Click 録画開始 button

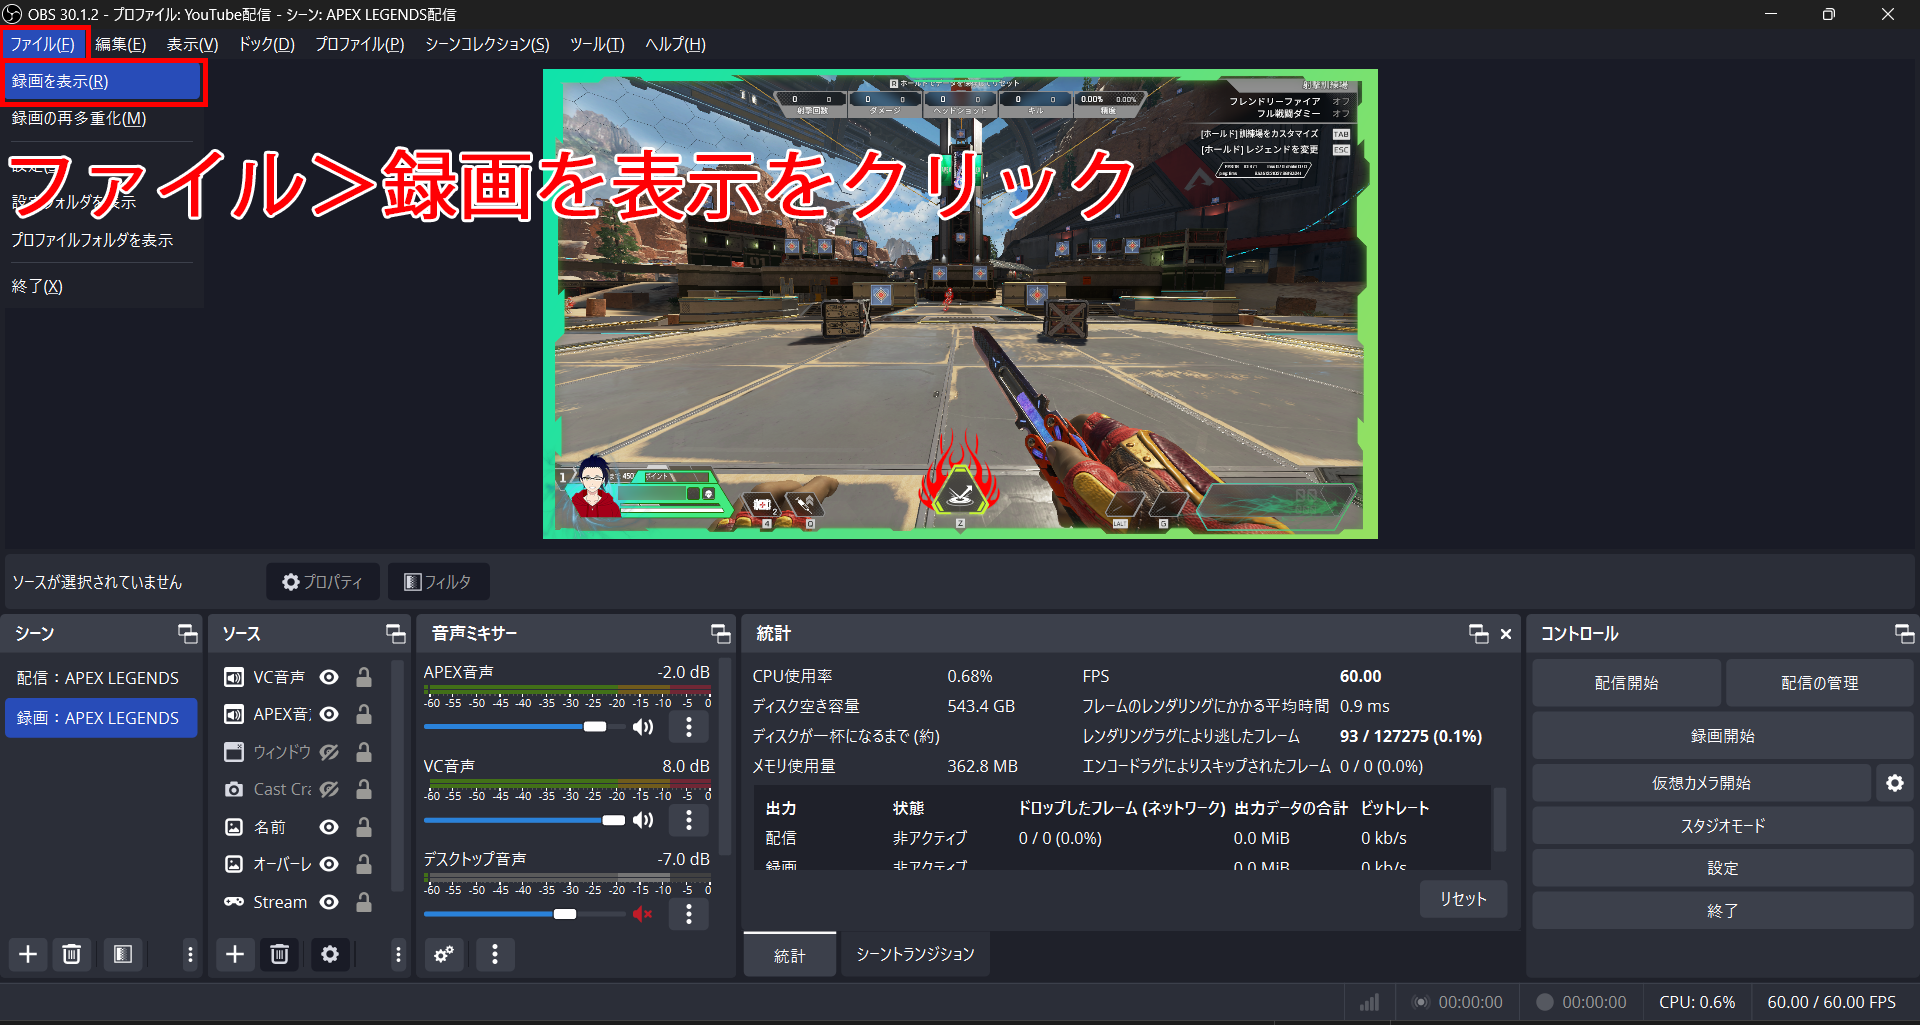click(1722, 736)
